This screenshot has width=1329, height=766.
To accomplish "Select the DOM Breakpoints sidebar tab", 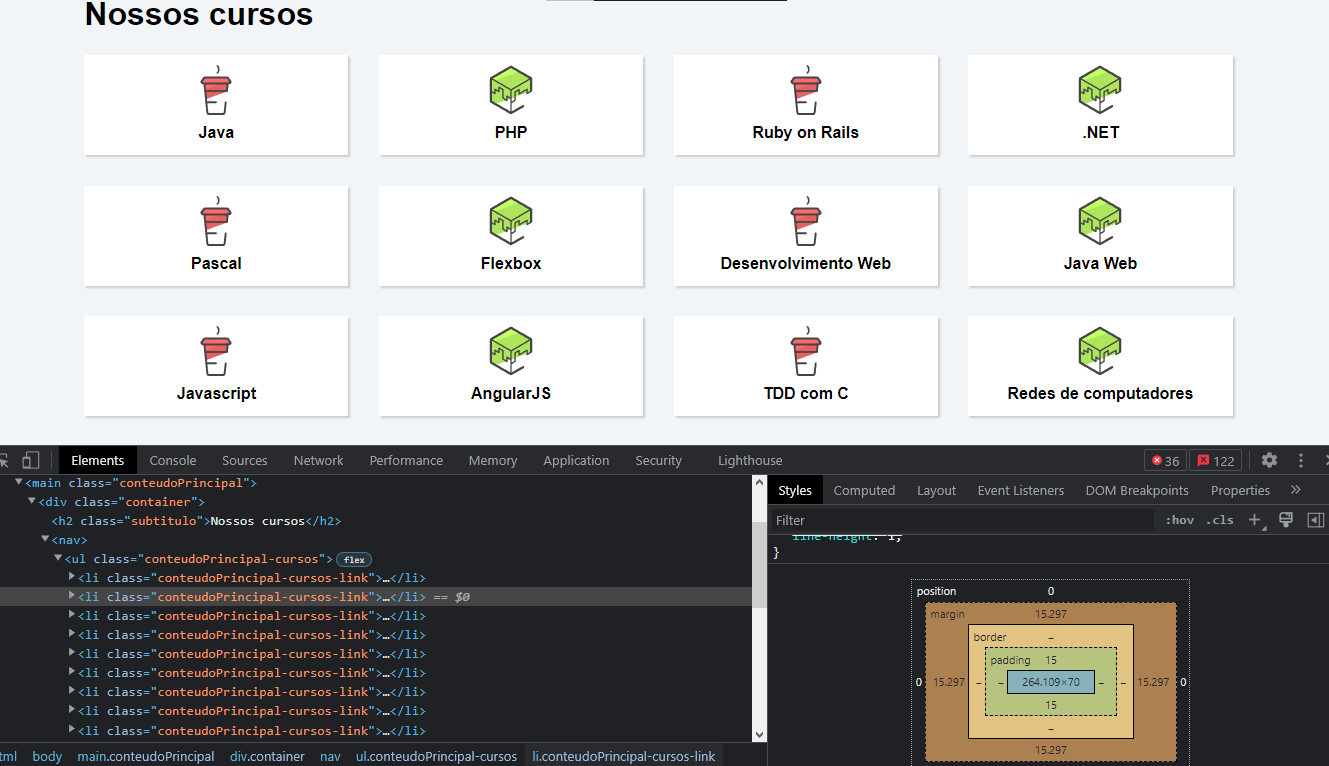I will (x=1137, y=490).
